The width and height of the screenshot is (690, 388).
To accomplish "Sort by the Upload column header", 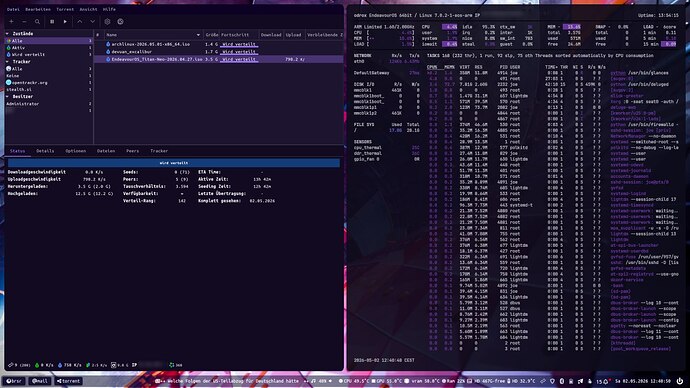I will pyautogui.click(x=294, y=35).
